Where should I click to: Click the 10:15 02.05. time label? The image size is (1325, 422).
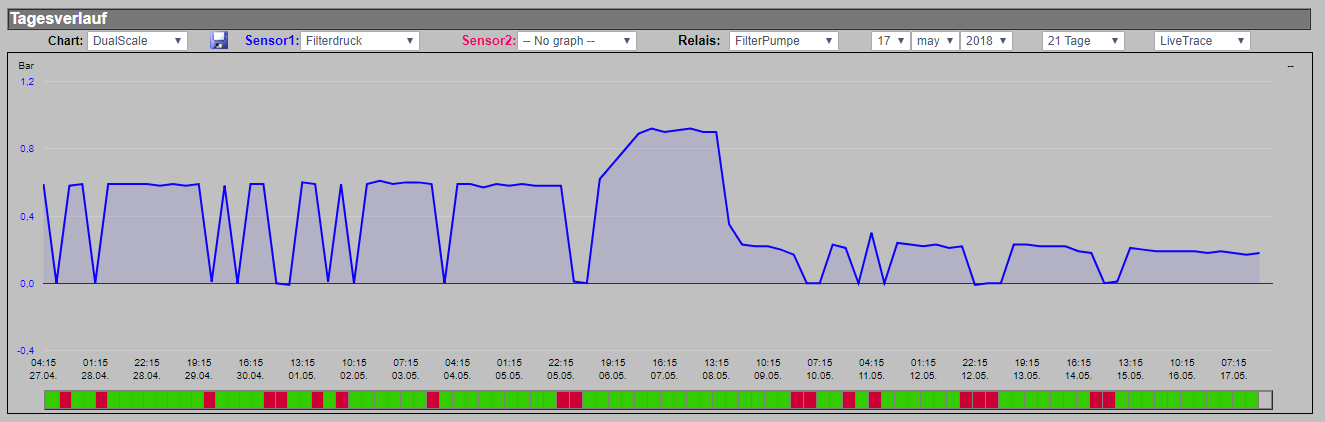point(354,369)
